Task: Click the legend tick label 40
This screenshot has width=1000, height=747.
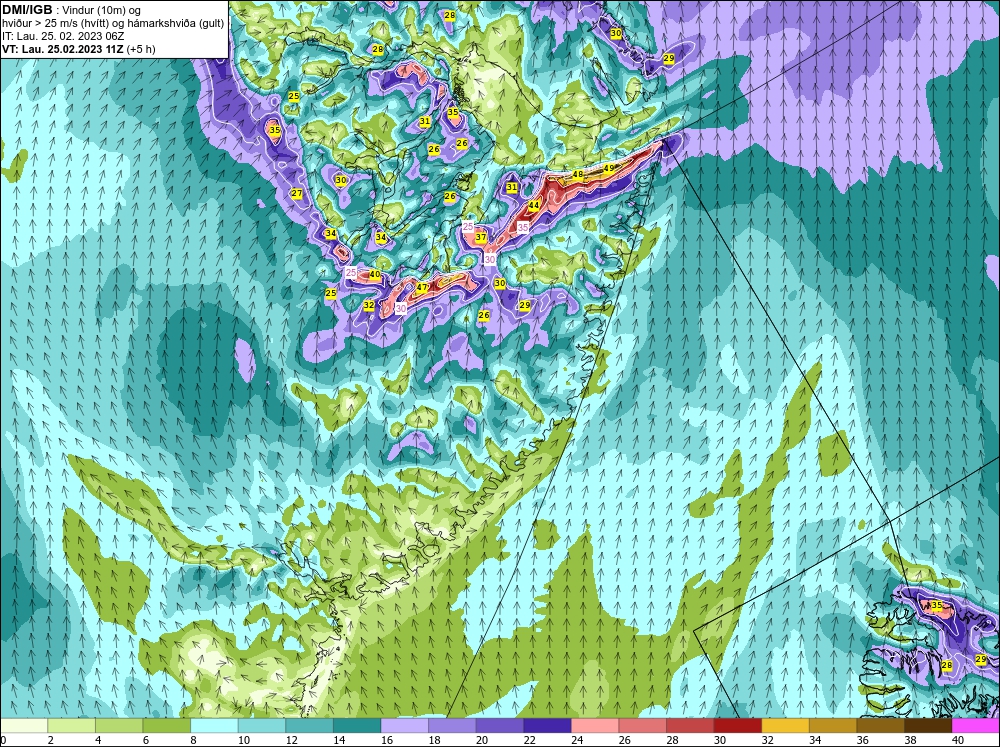Action: tap(957, 739)
